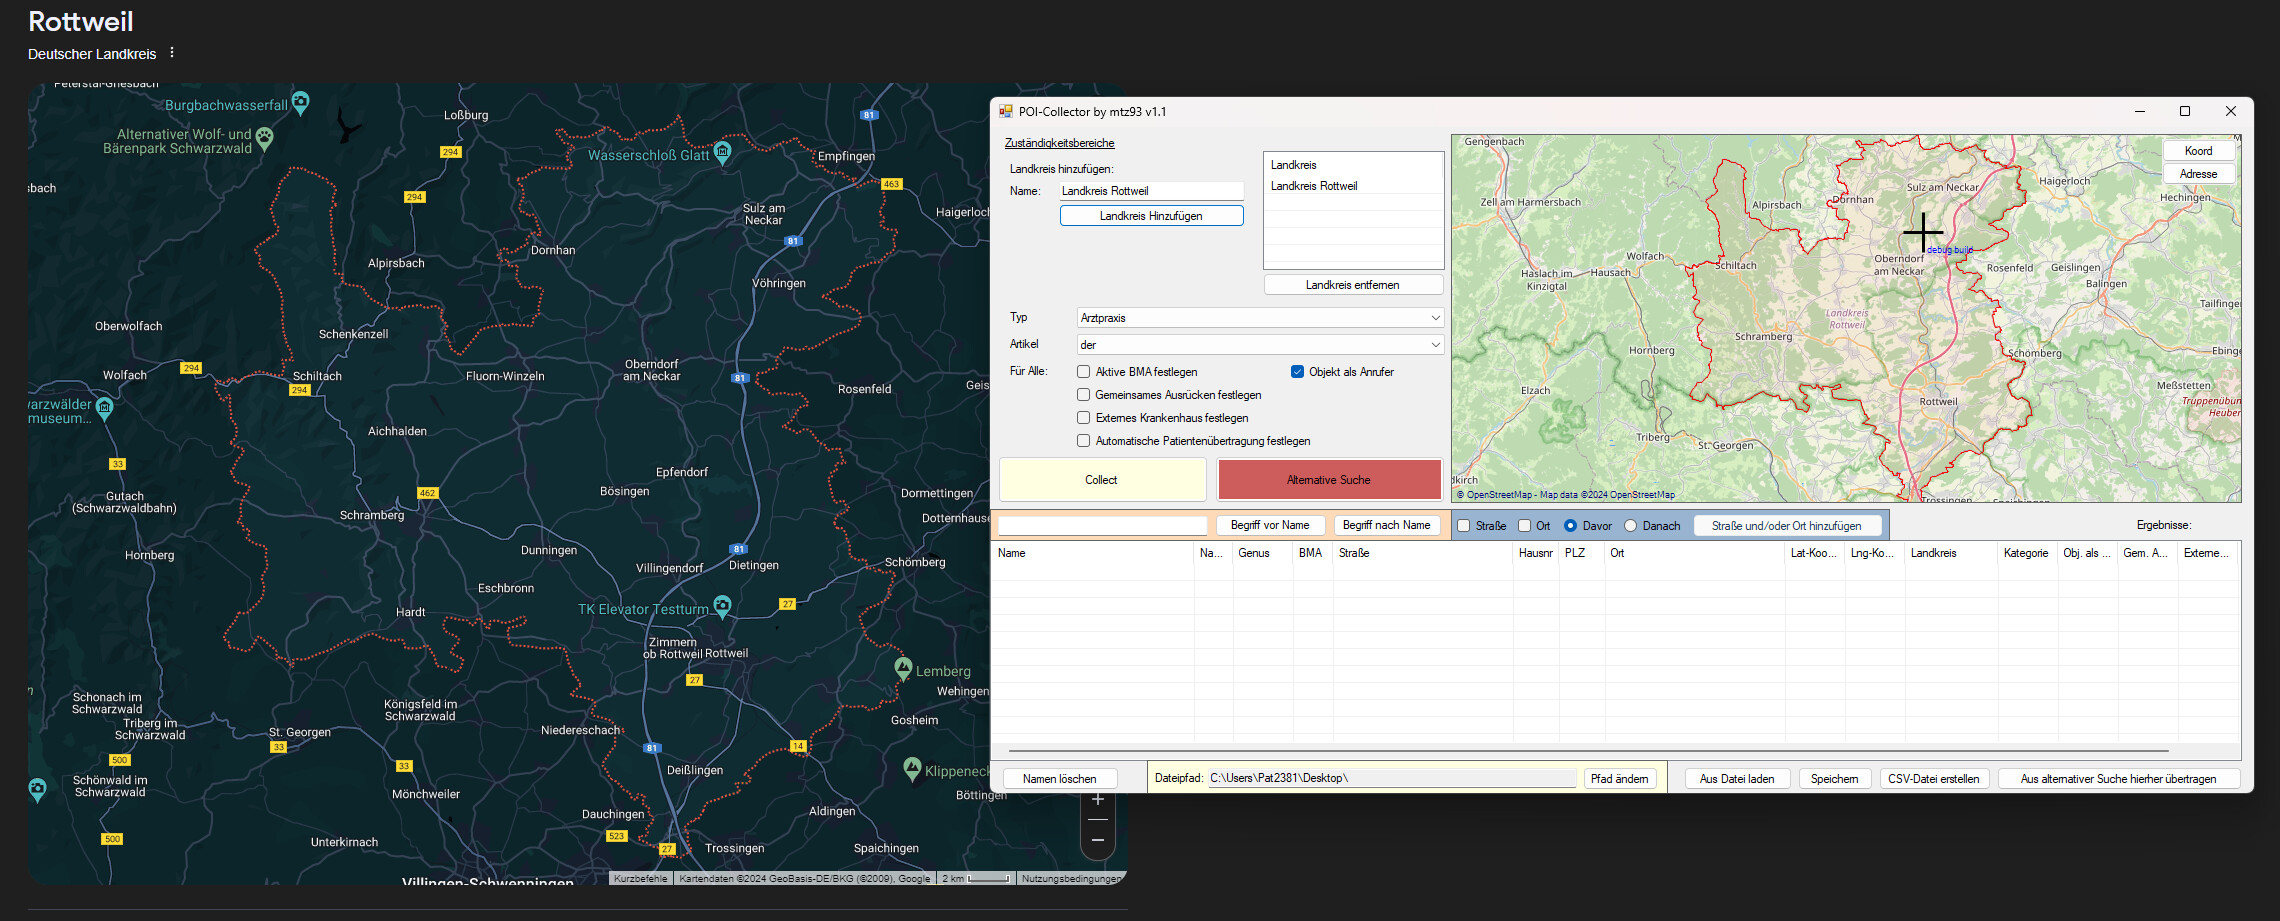
Task: Zoom out on the Google map
Action: point(1098,840)
